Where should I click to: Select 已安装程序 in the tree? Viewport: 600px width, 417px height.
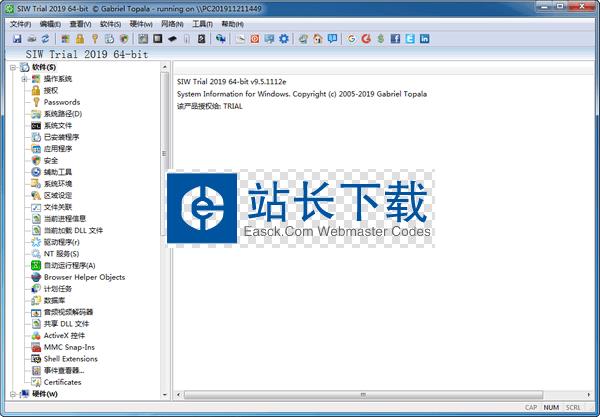click(x=61, y=137)
